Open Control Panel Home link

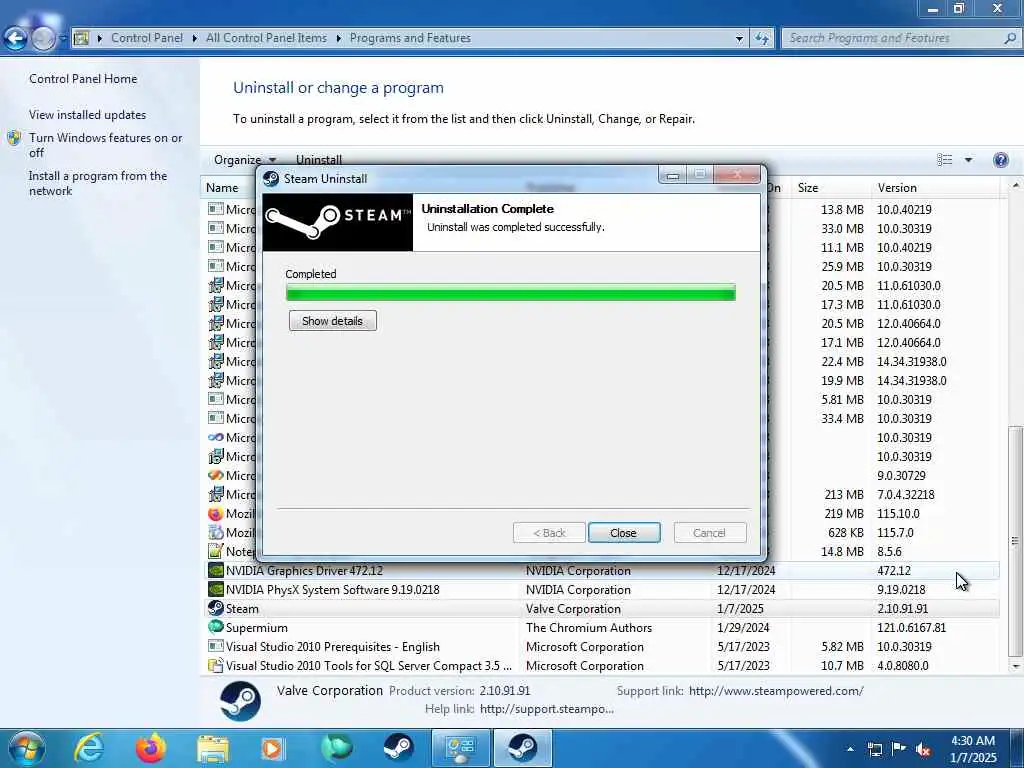pyautogui.click(x=83, y=79)
